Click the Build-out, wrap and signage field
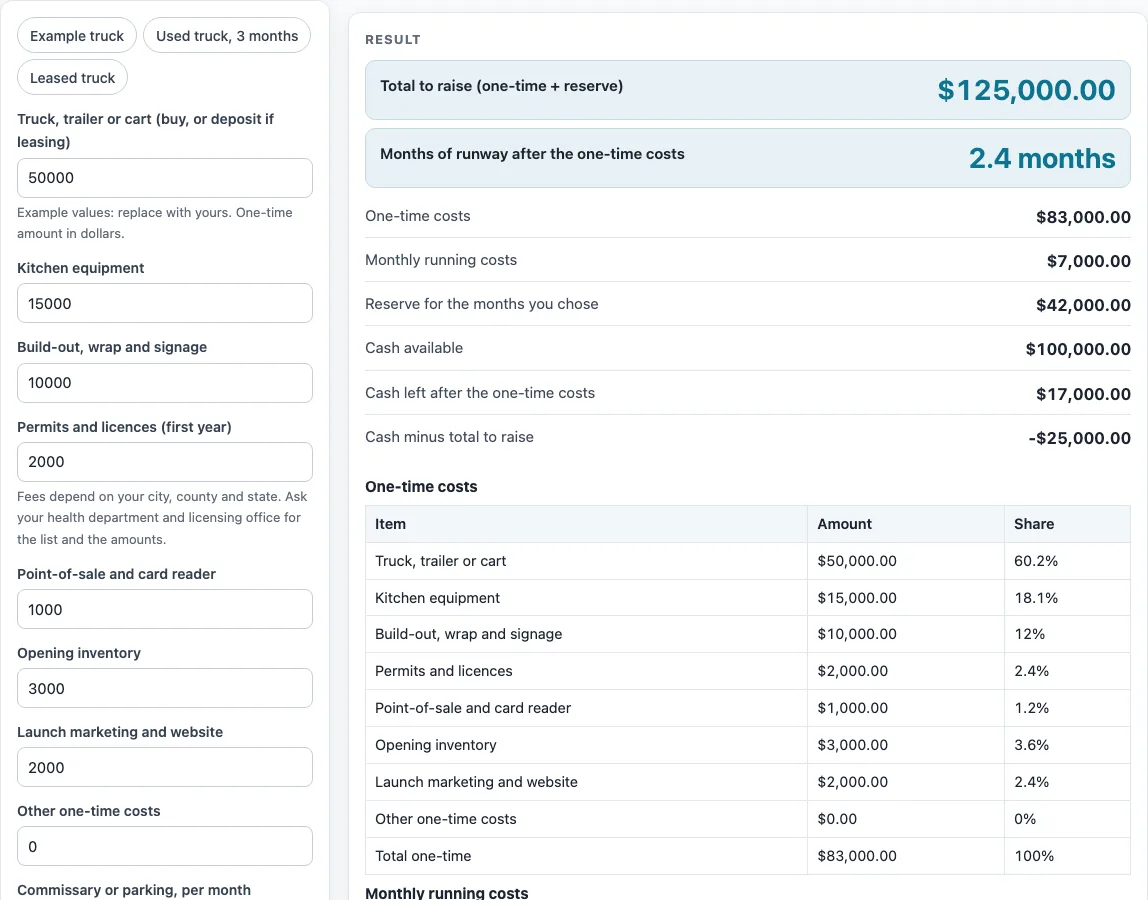The width and height of the screenshot is (1148, 900). coord(165,383)
